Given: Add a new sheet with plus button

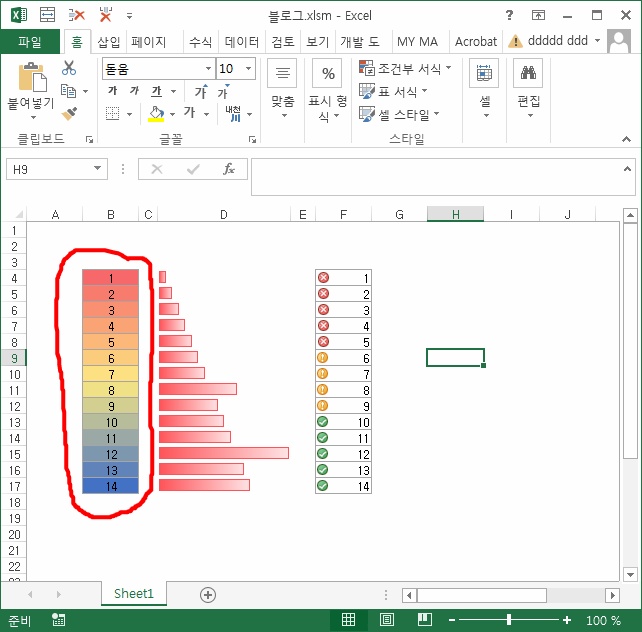Looking at the screenshot, I should click(208, 595).
